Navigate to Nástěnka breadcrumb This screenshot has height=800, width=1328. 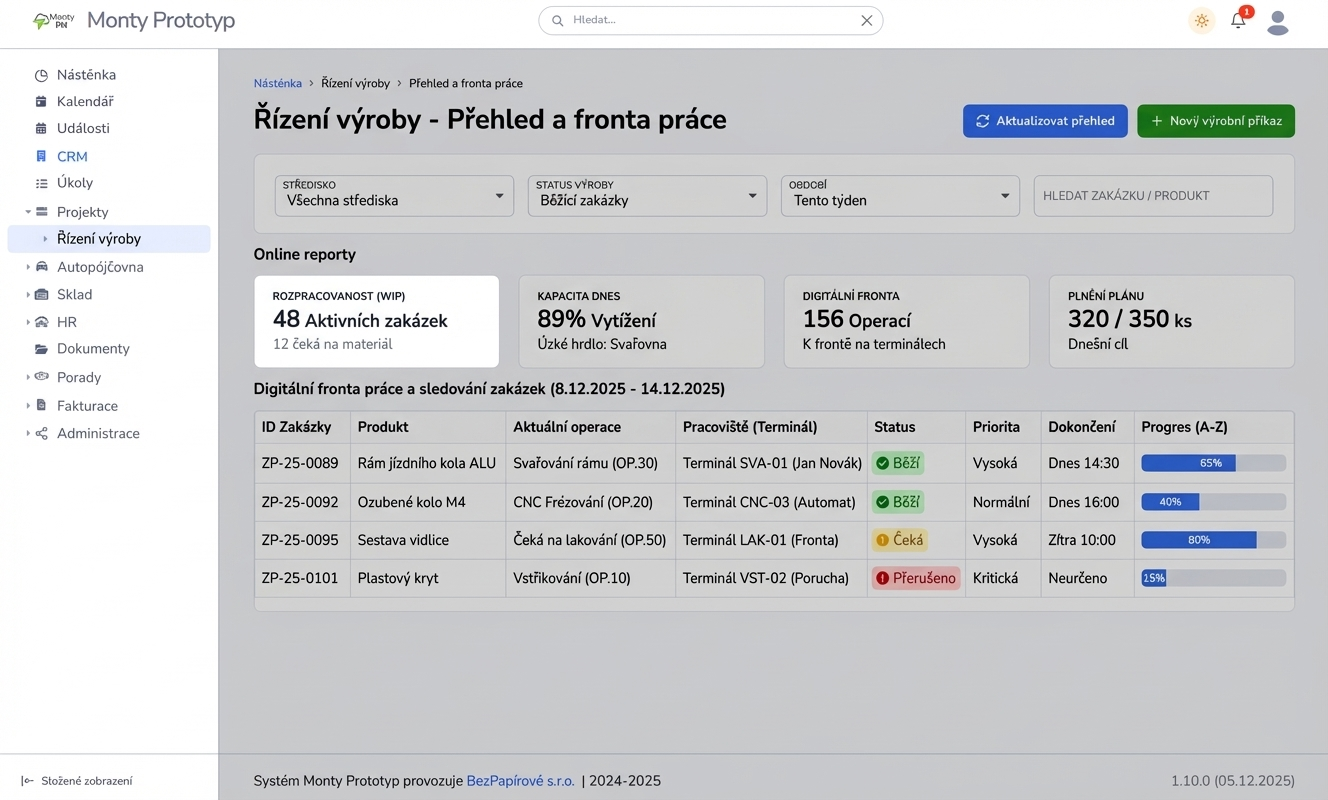pos(277,83)
